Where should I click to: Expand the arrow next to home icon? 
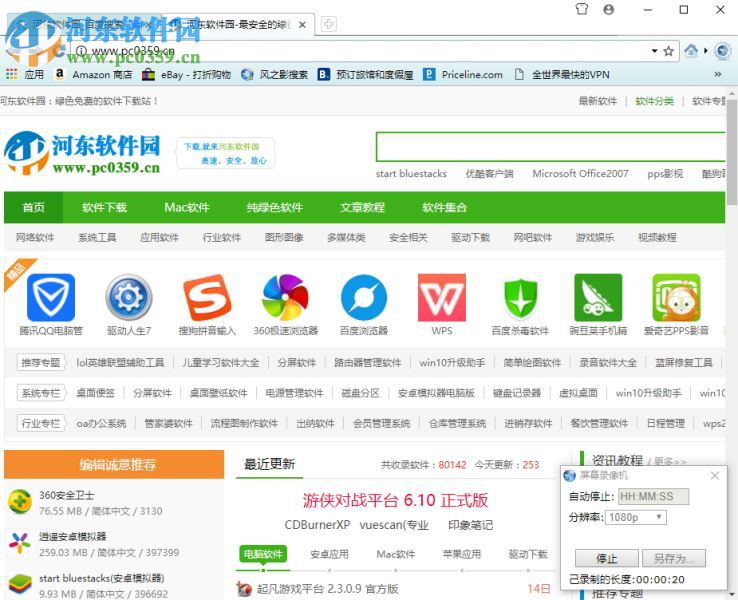pos(706,50)
